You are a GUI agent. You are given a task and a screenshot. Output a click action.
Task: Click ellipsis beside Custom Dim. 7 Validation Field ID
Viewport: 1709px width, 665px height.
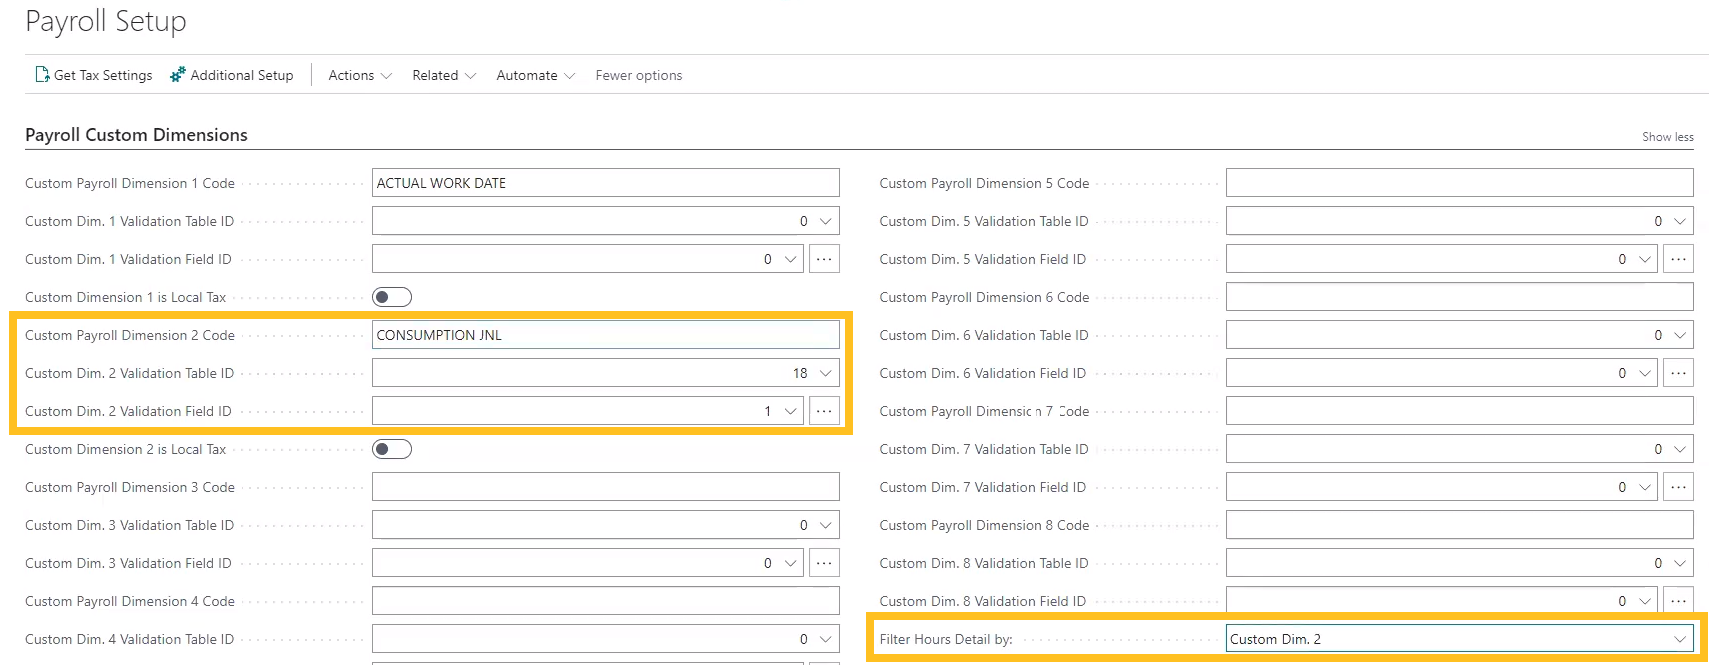[x=1678, y=487]
